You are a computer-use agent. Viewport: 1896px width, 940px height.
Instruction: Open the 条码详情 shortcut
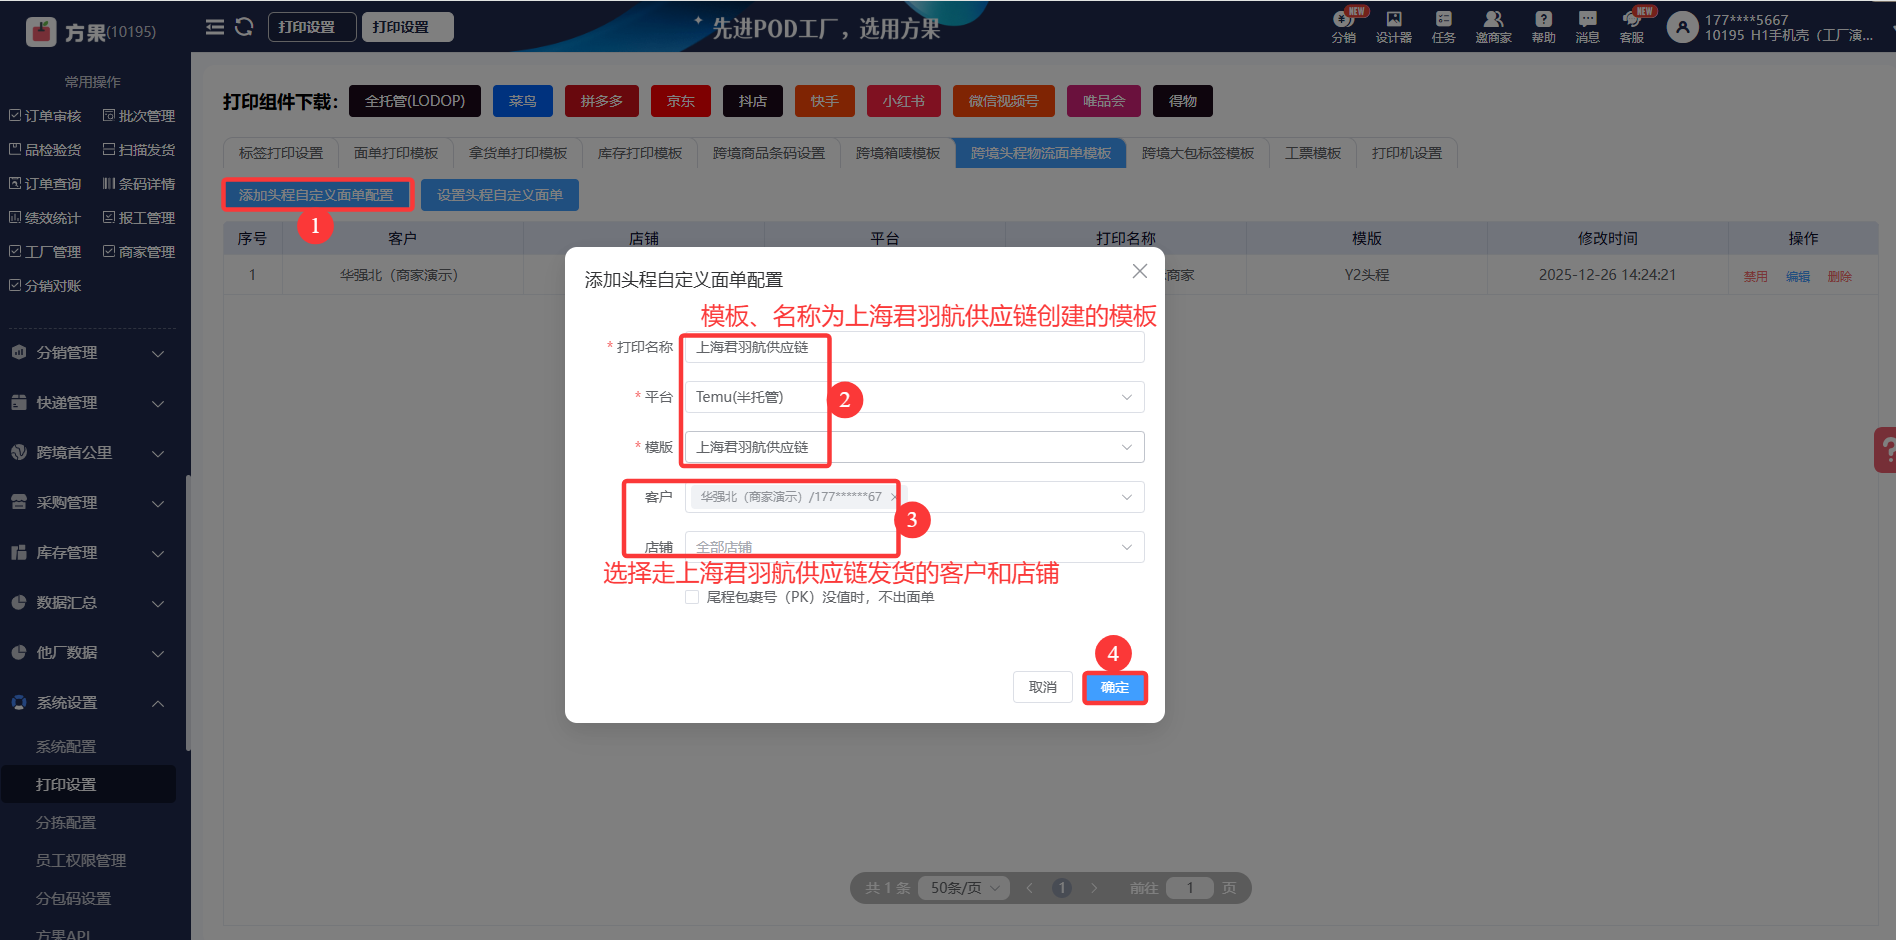[x=139, y=184]
